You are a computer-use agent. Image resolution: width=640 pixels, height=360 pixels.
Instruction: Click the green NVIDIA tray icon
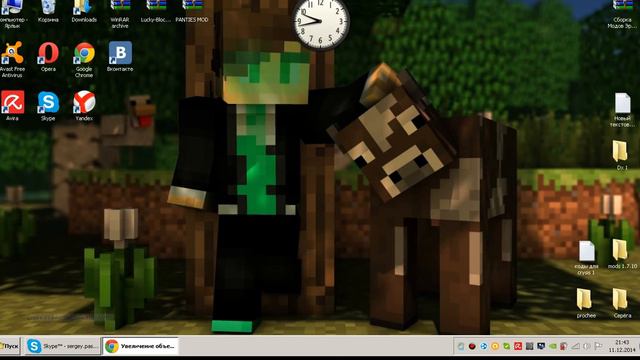tap(552, 346)
